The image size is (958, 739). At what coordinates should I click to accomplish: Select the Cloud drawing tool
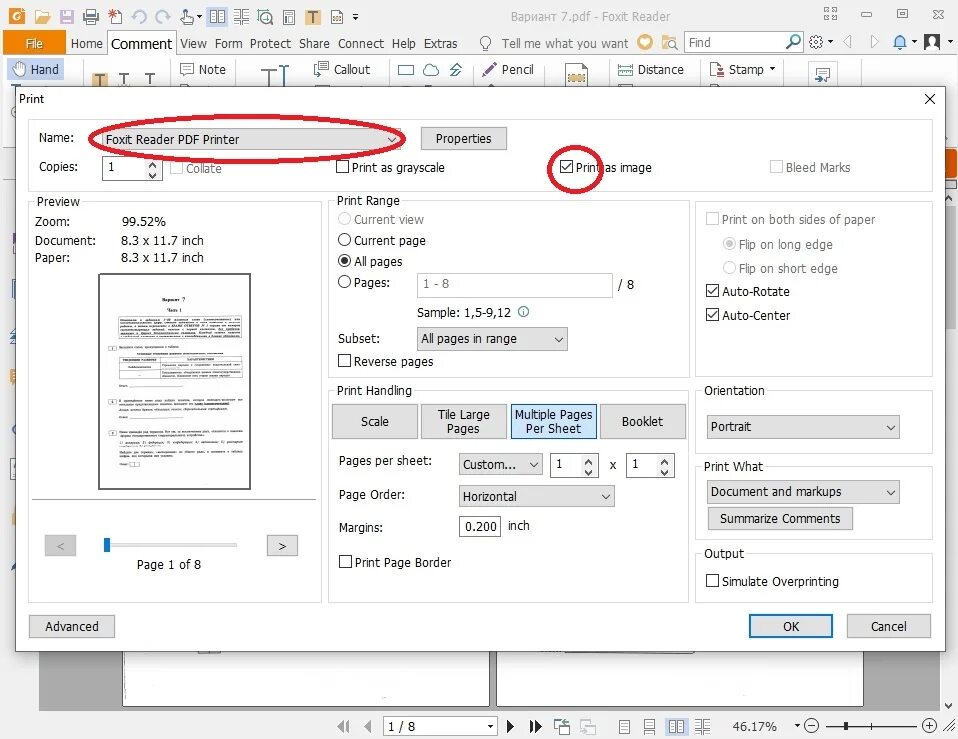pos(431,70)
